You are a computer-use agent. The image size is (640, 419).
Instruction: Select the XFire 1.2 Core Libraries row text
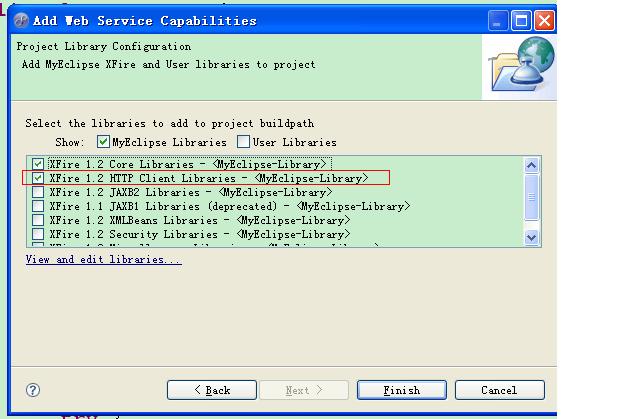click(188, 164)
